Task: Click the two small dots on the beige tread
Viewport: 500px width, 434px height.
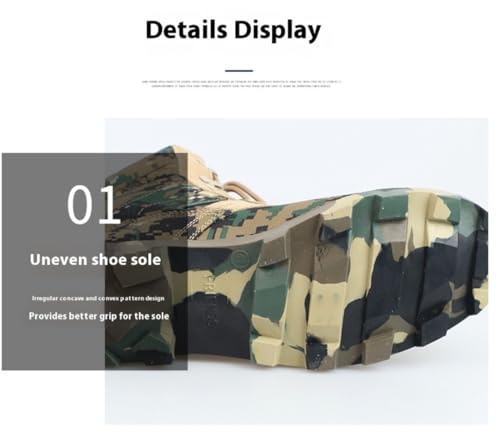Action: [327, 297]
